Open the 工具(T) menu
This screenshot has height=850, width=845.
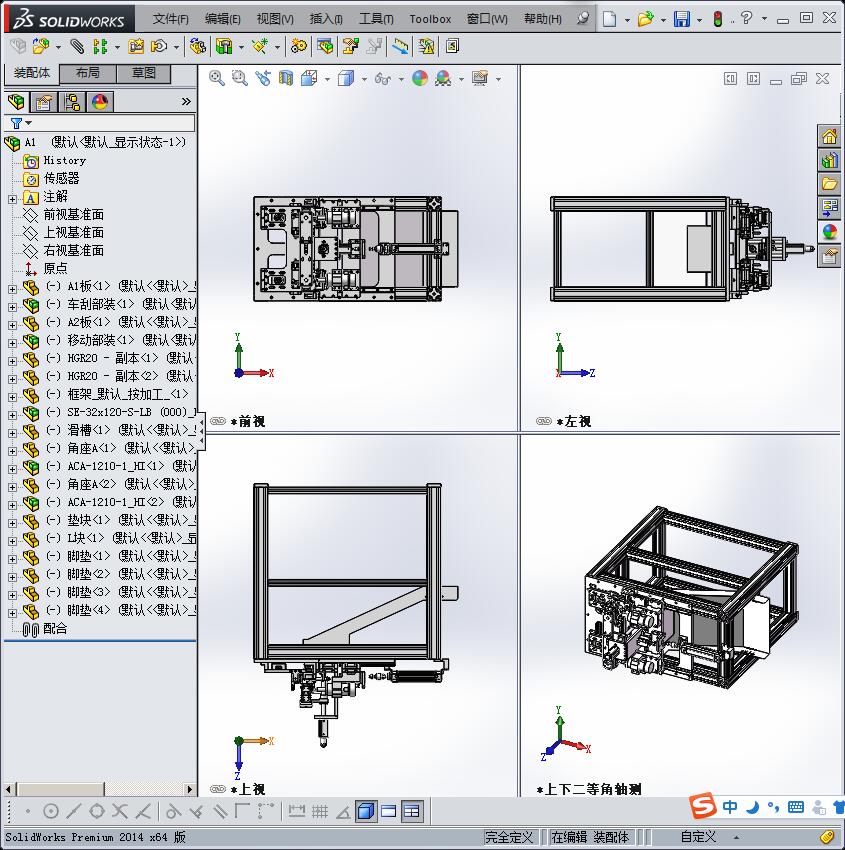376,19
